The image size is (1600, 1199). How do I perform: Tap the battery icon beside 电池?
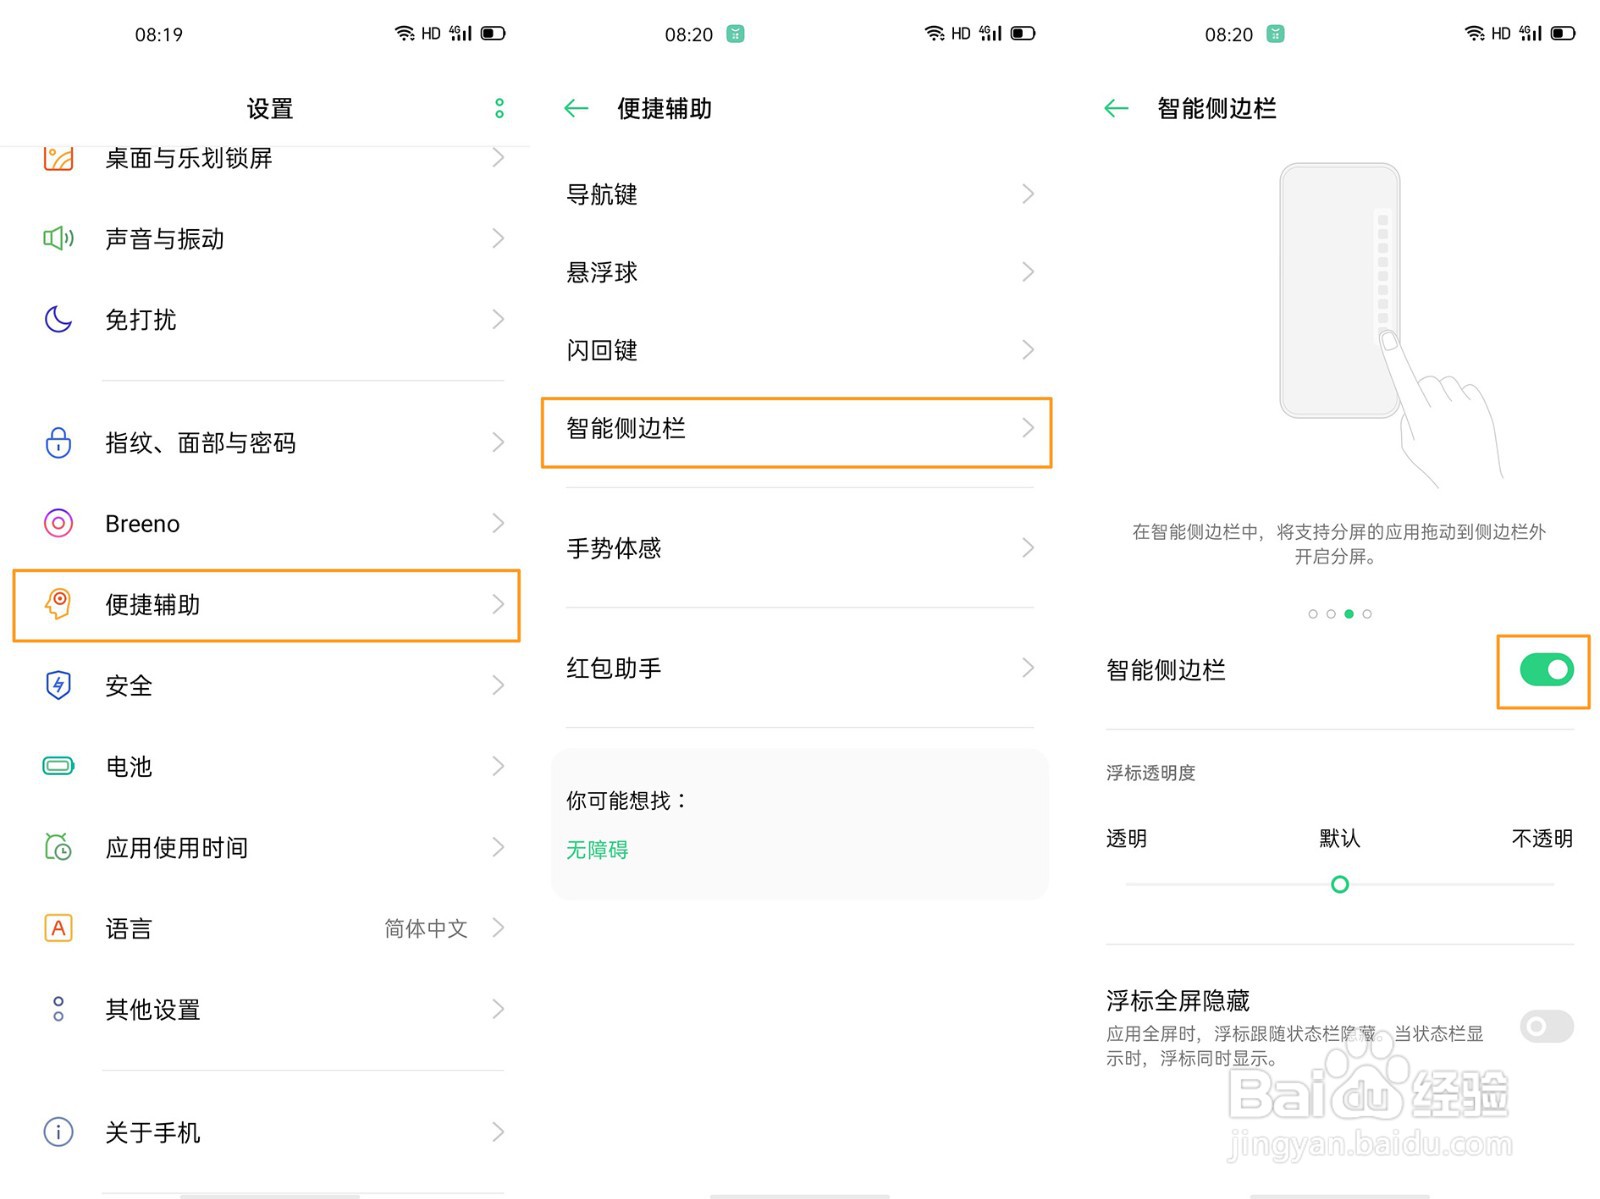pyautogui.click(x=59, y=766)
